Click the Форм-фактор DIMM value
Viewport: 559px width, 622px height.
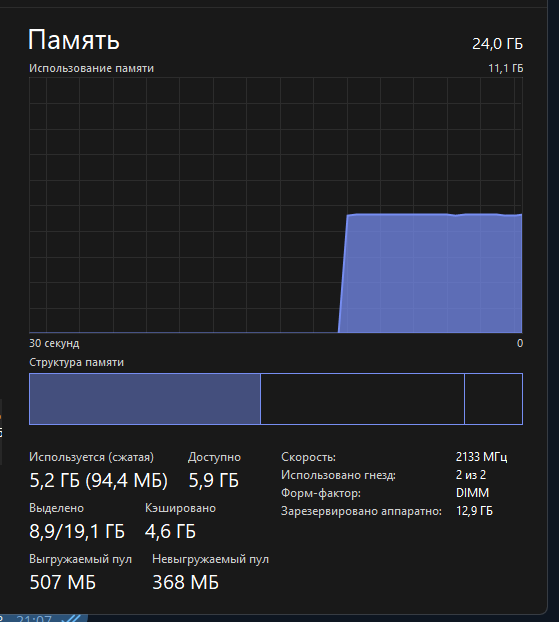(472, 493)
